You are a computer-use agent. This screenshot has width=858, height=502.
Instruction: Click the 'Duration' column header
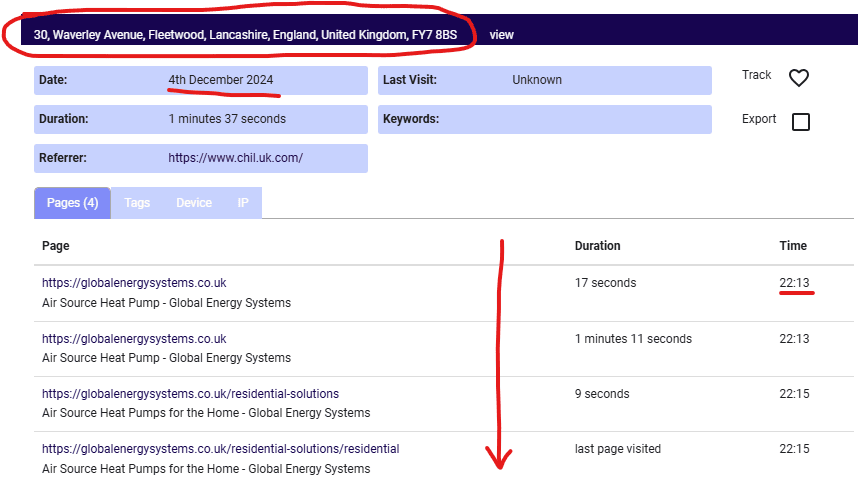pos(598,246)
